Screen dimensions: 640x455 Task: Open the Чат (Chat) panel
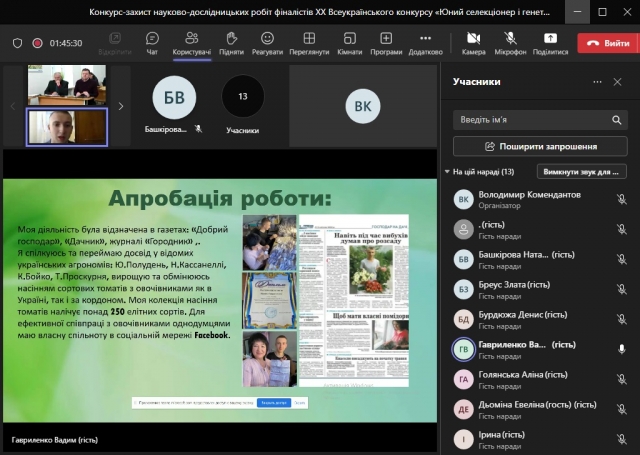pos(152,43)
